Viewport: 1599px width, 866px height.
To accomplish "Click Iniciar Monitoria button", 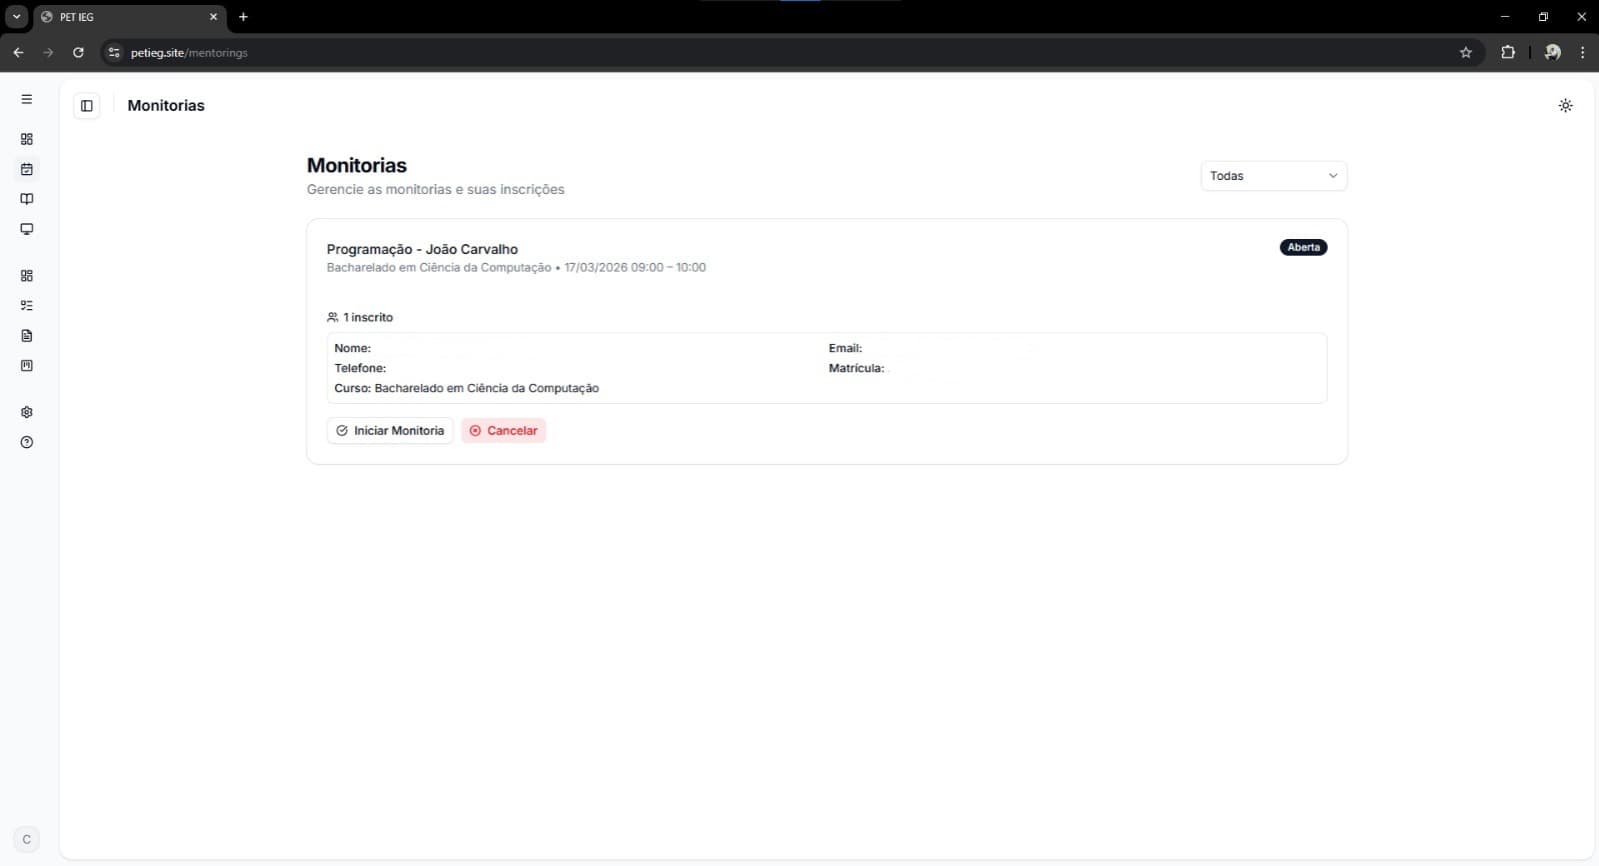I will (390, 431).
